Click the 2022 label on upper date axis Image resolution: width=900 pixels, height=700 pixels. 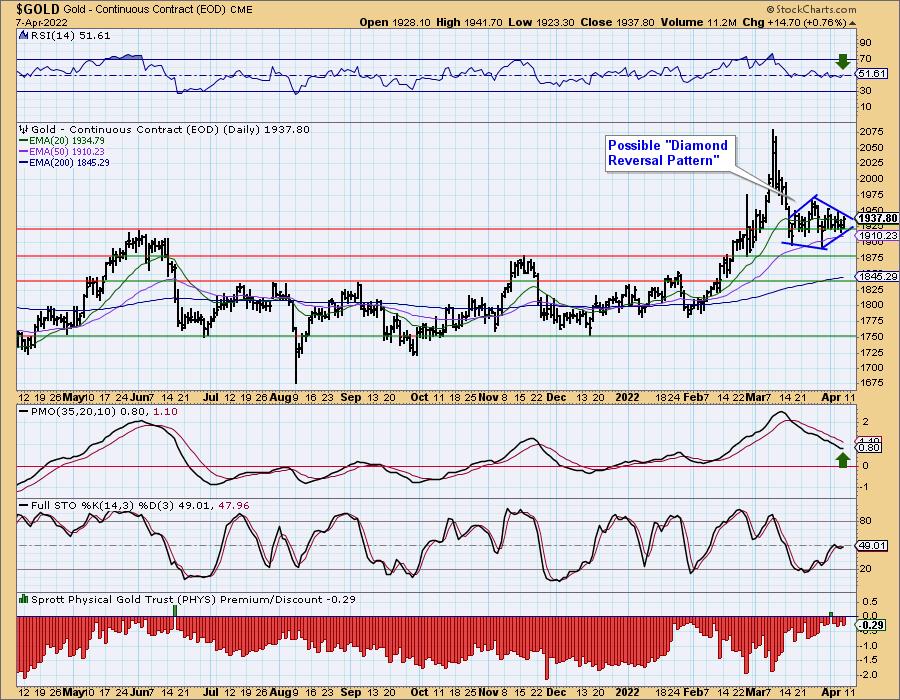(627, 397)
